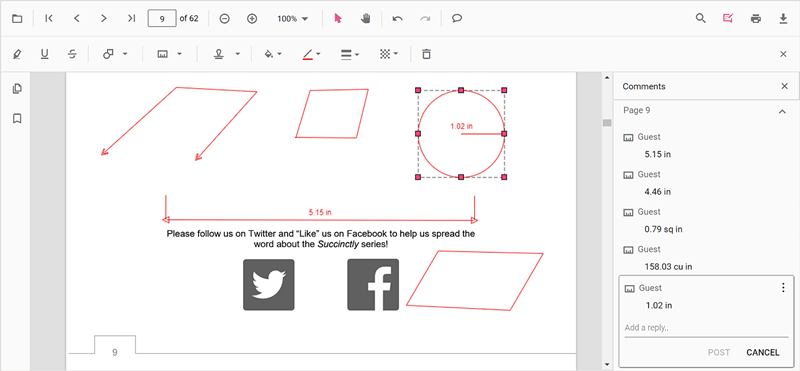Collapse the Page 9 comments group
The image size is (800, 371).
782,111
